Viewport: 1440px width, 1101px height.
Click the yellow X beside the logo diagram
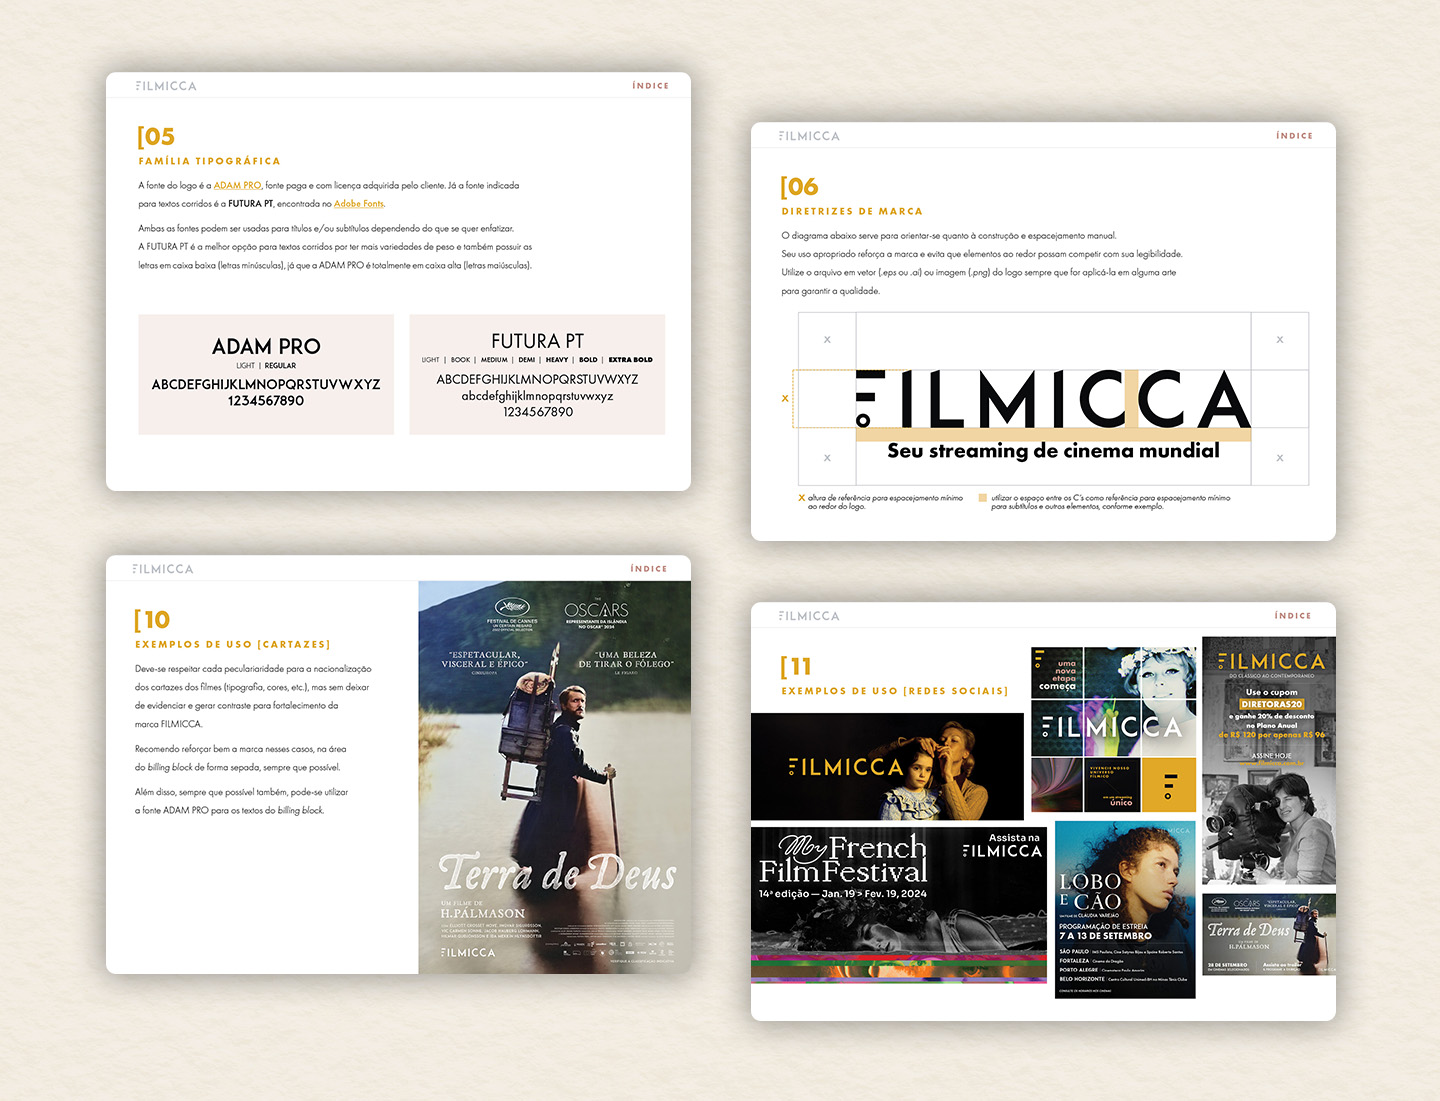785,398
